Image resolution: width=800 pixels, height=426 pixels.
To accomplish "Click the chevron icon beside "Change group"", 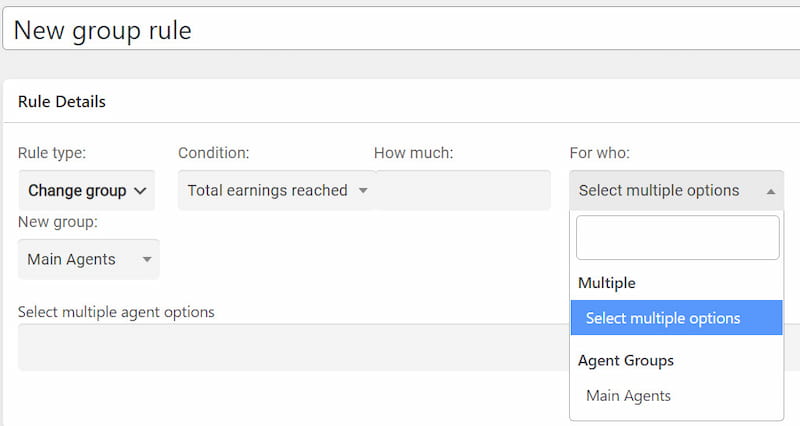I will [140, 190].
